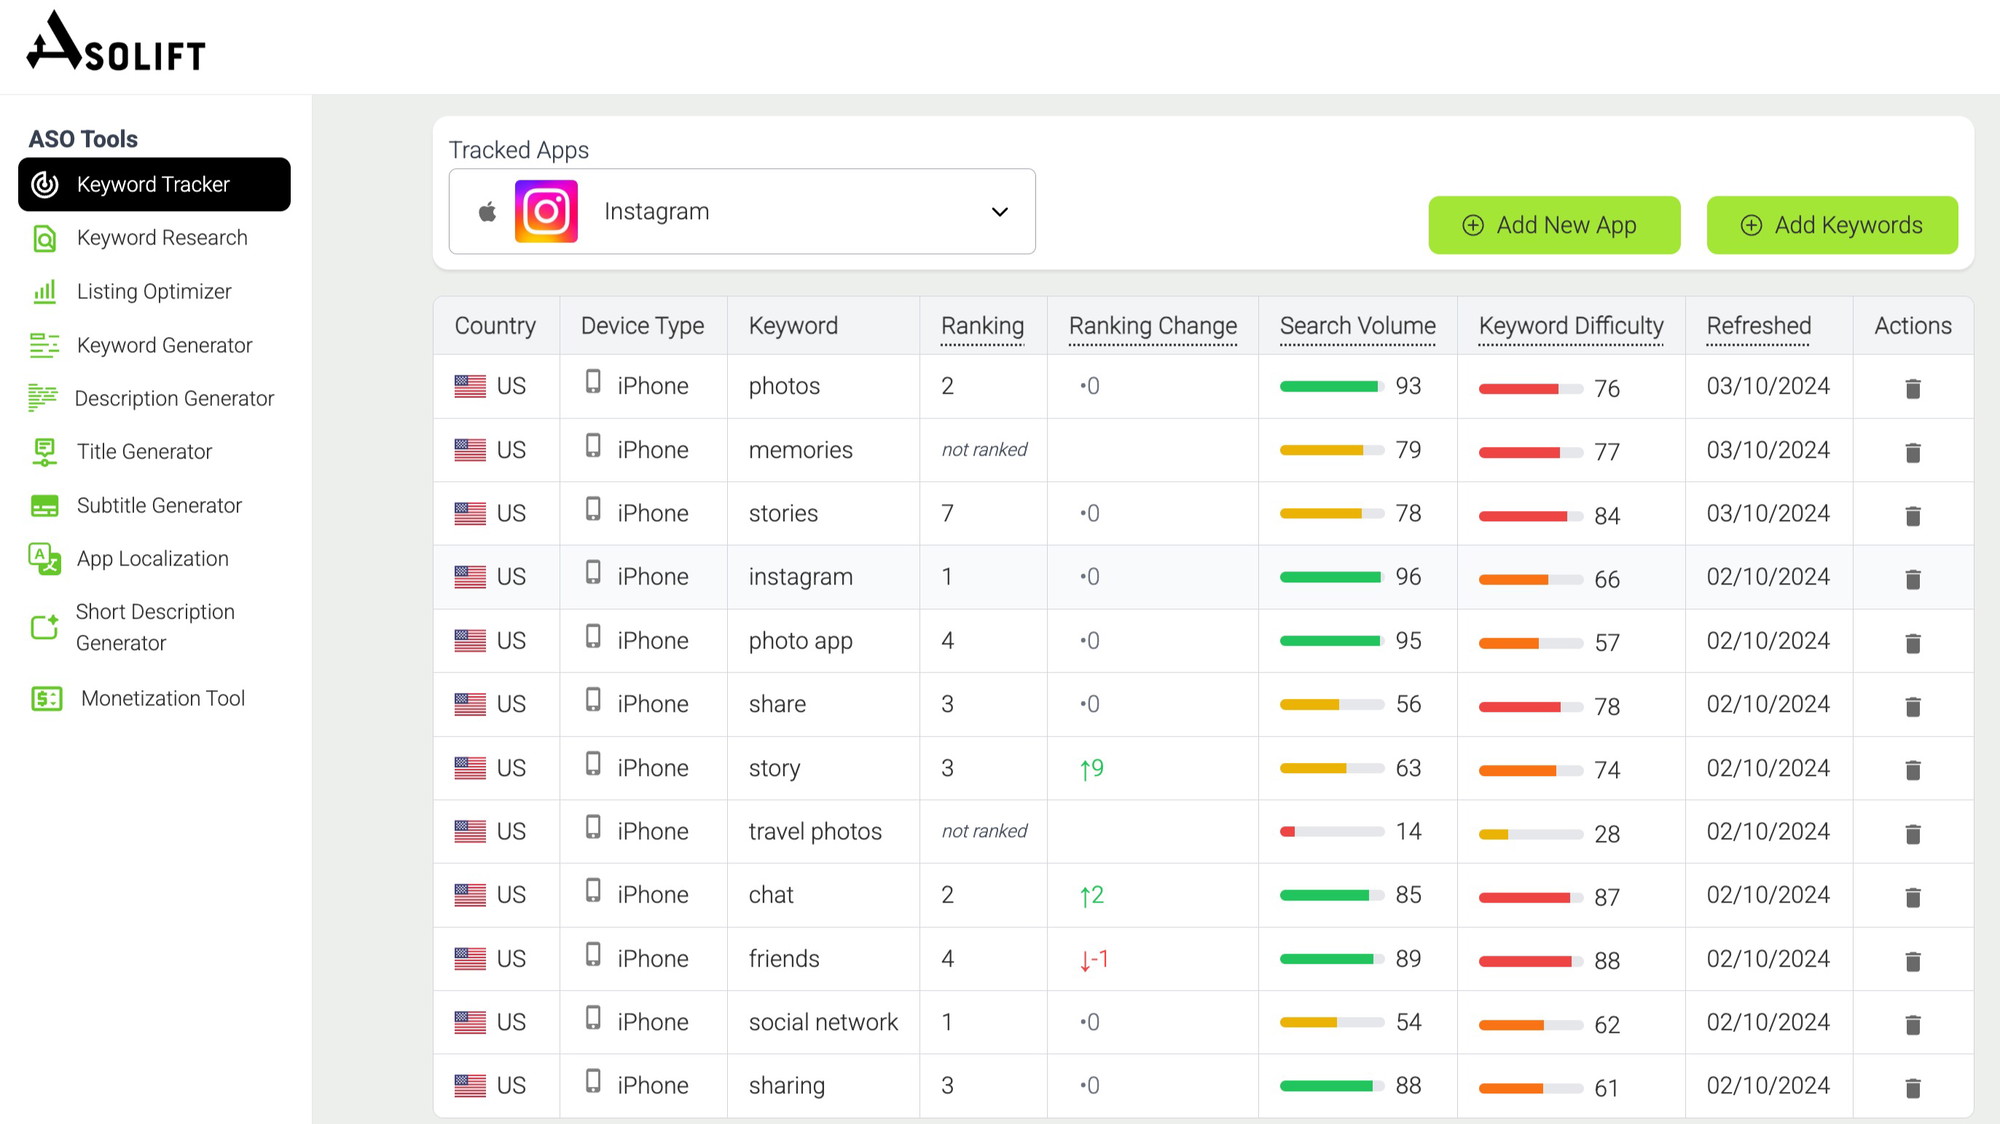Open Title Generator tool
The width and height of the screenshot is (2000, 1124).
144,452
